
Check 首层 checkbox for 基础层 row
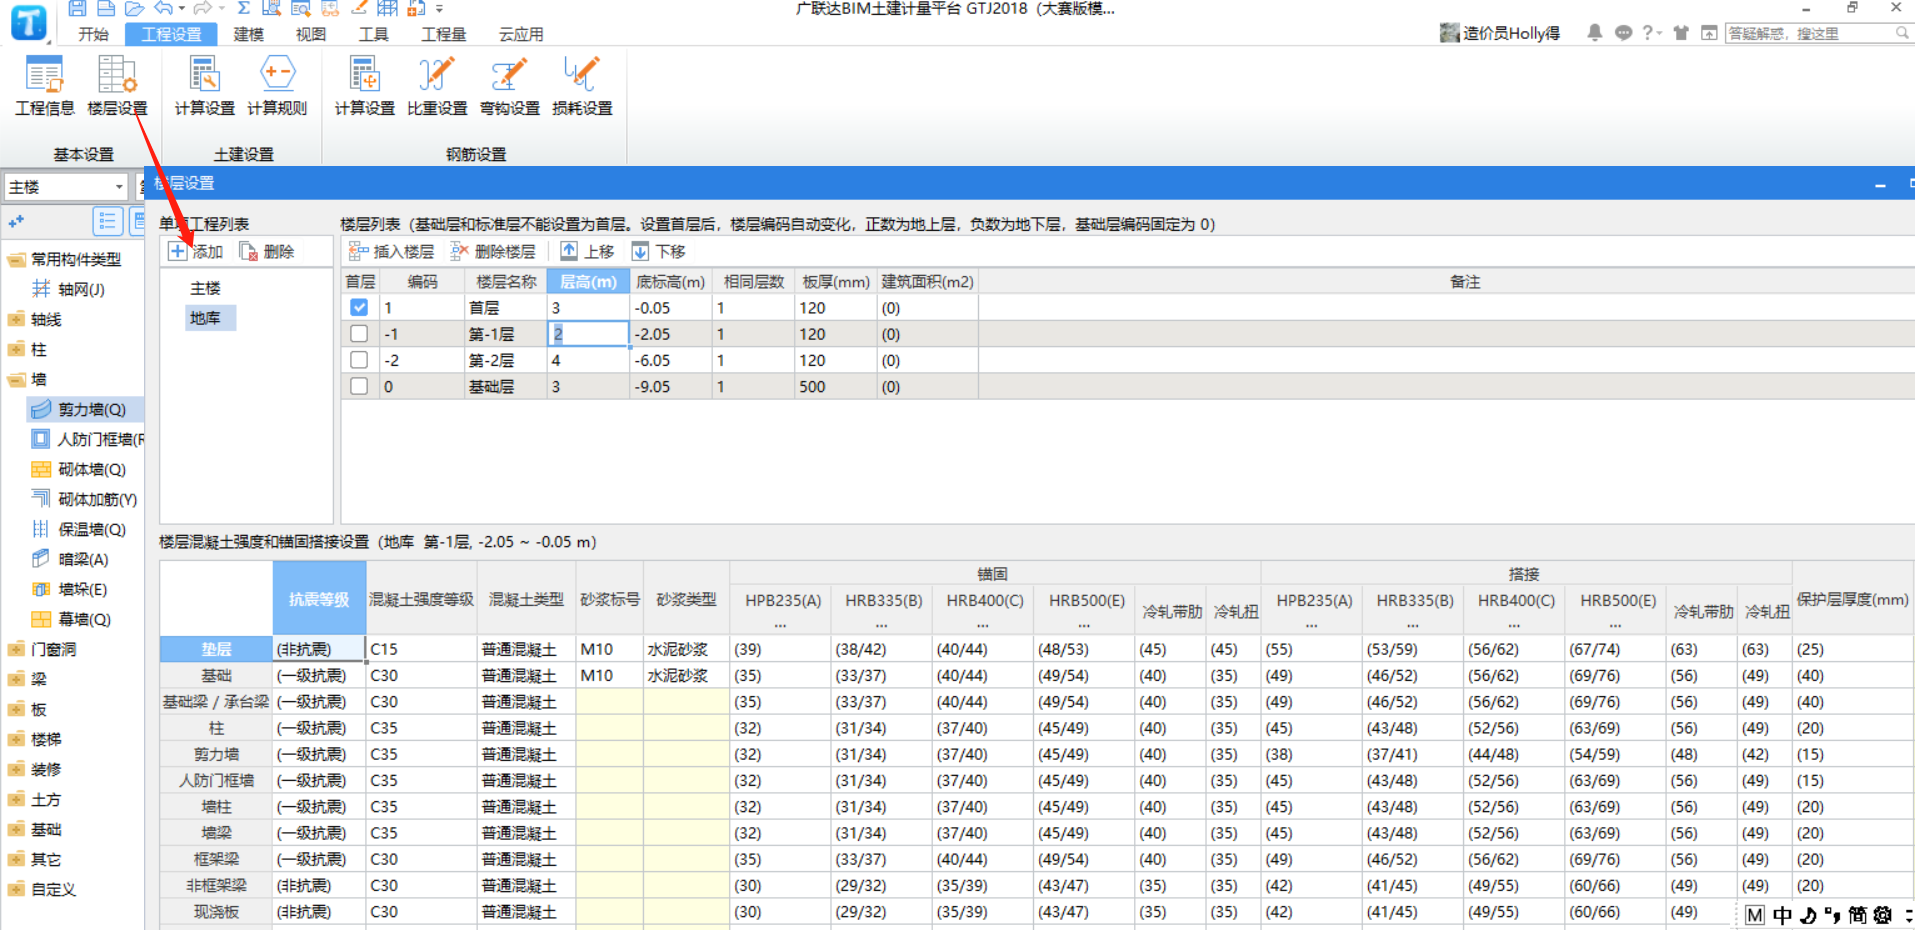(x=359, y=386)
